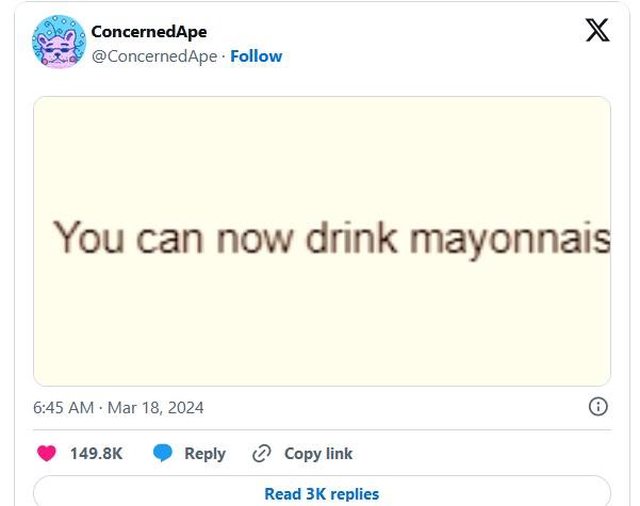Click the Reply text label

click(x=205, y=453)
